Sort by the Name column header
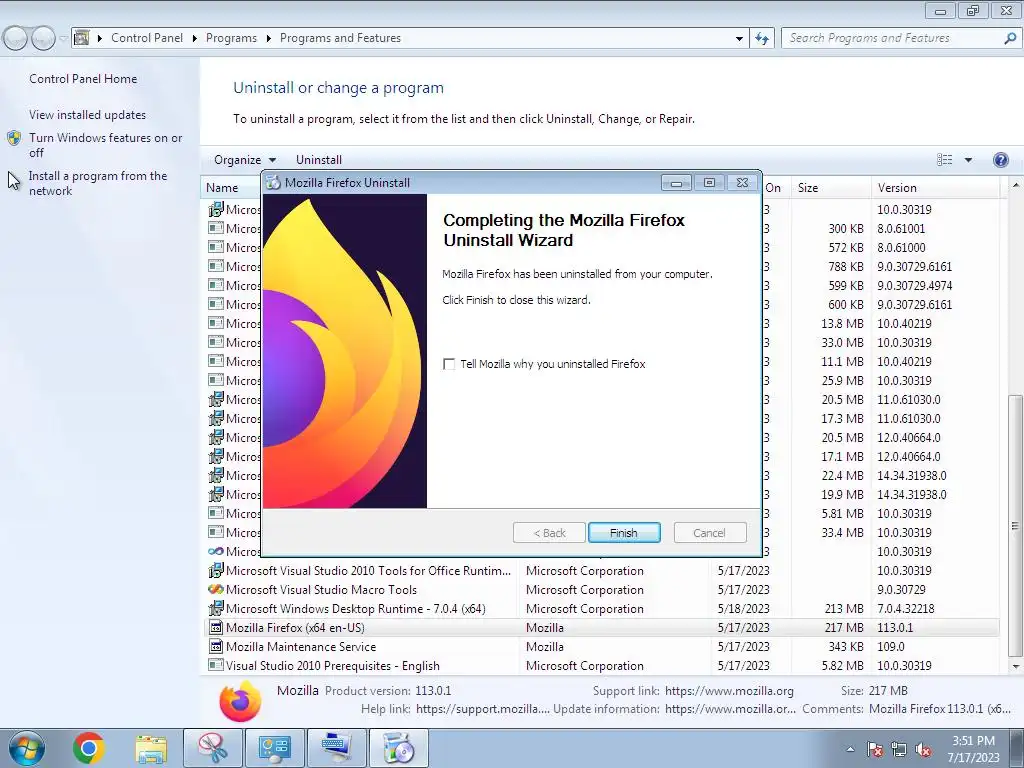Viewport: 1024px width, 768px height. [232, 187]
